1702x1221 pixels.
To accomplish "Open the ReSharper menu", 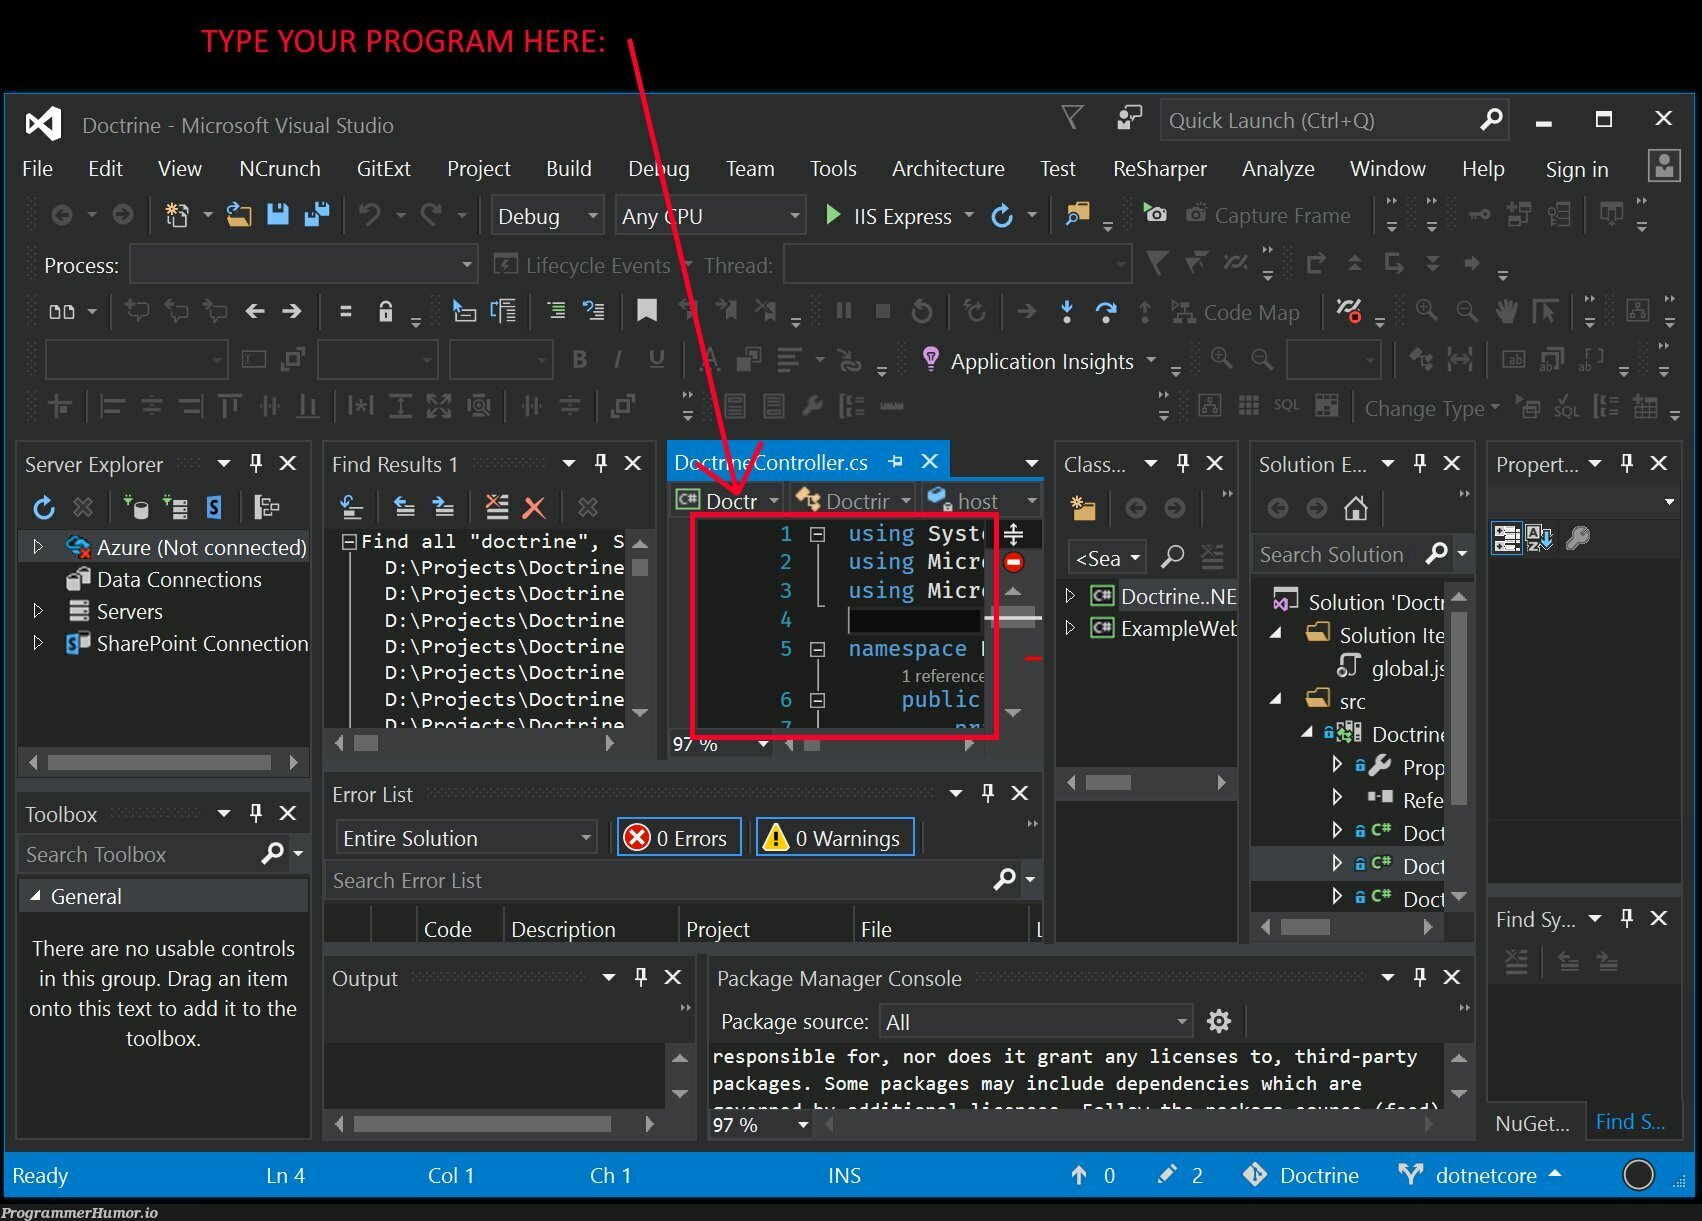I will [1160, 168].
